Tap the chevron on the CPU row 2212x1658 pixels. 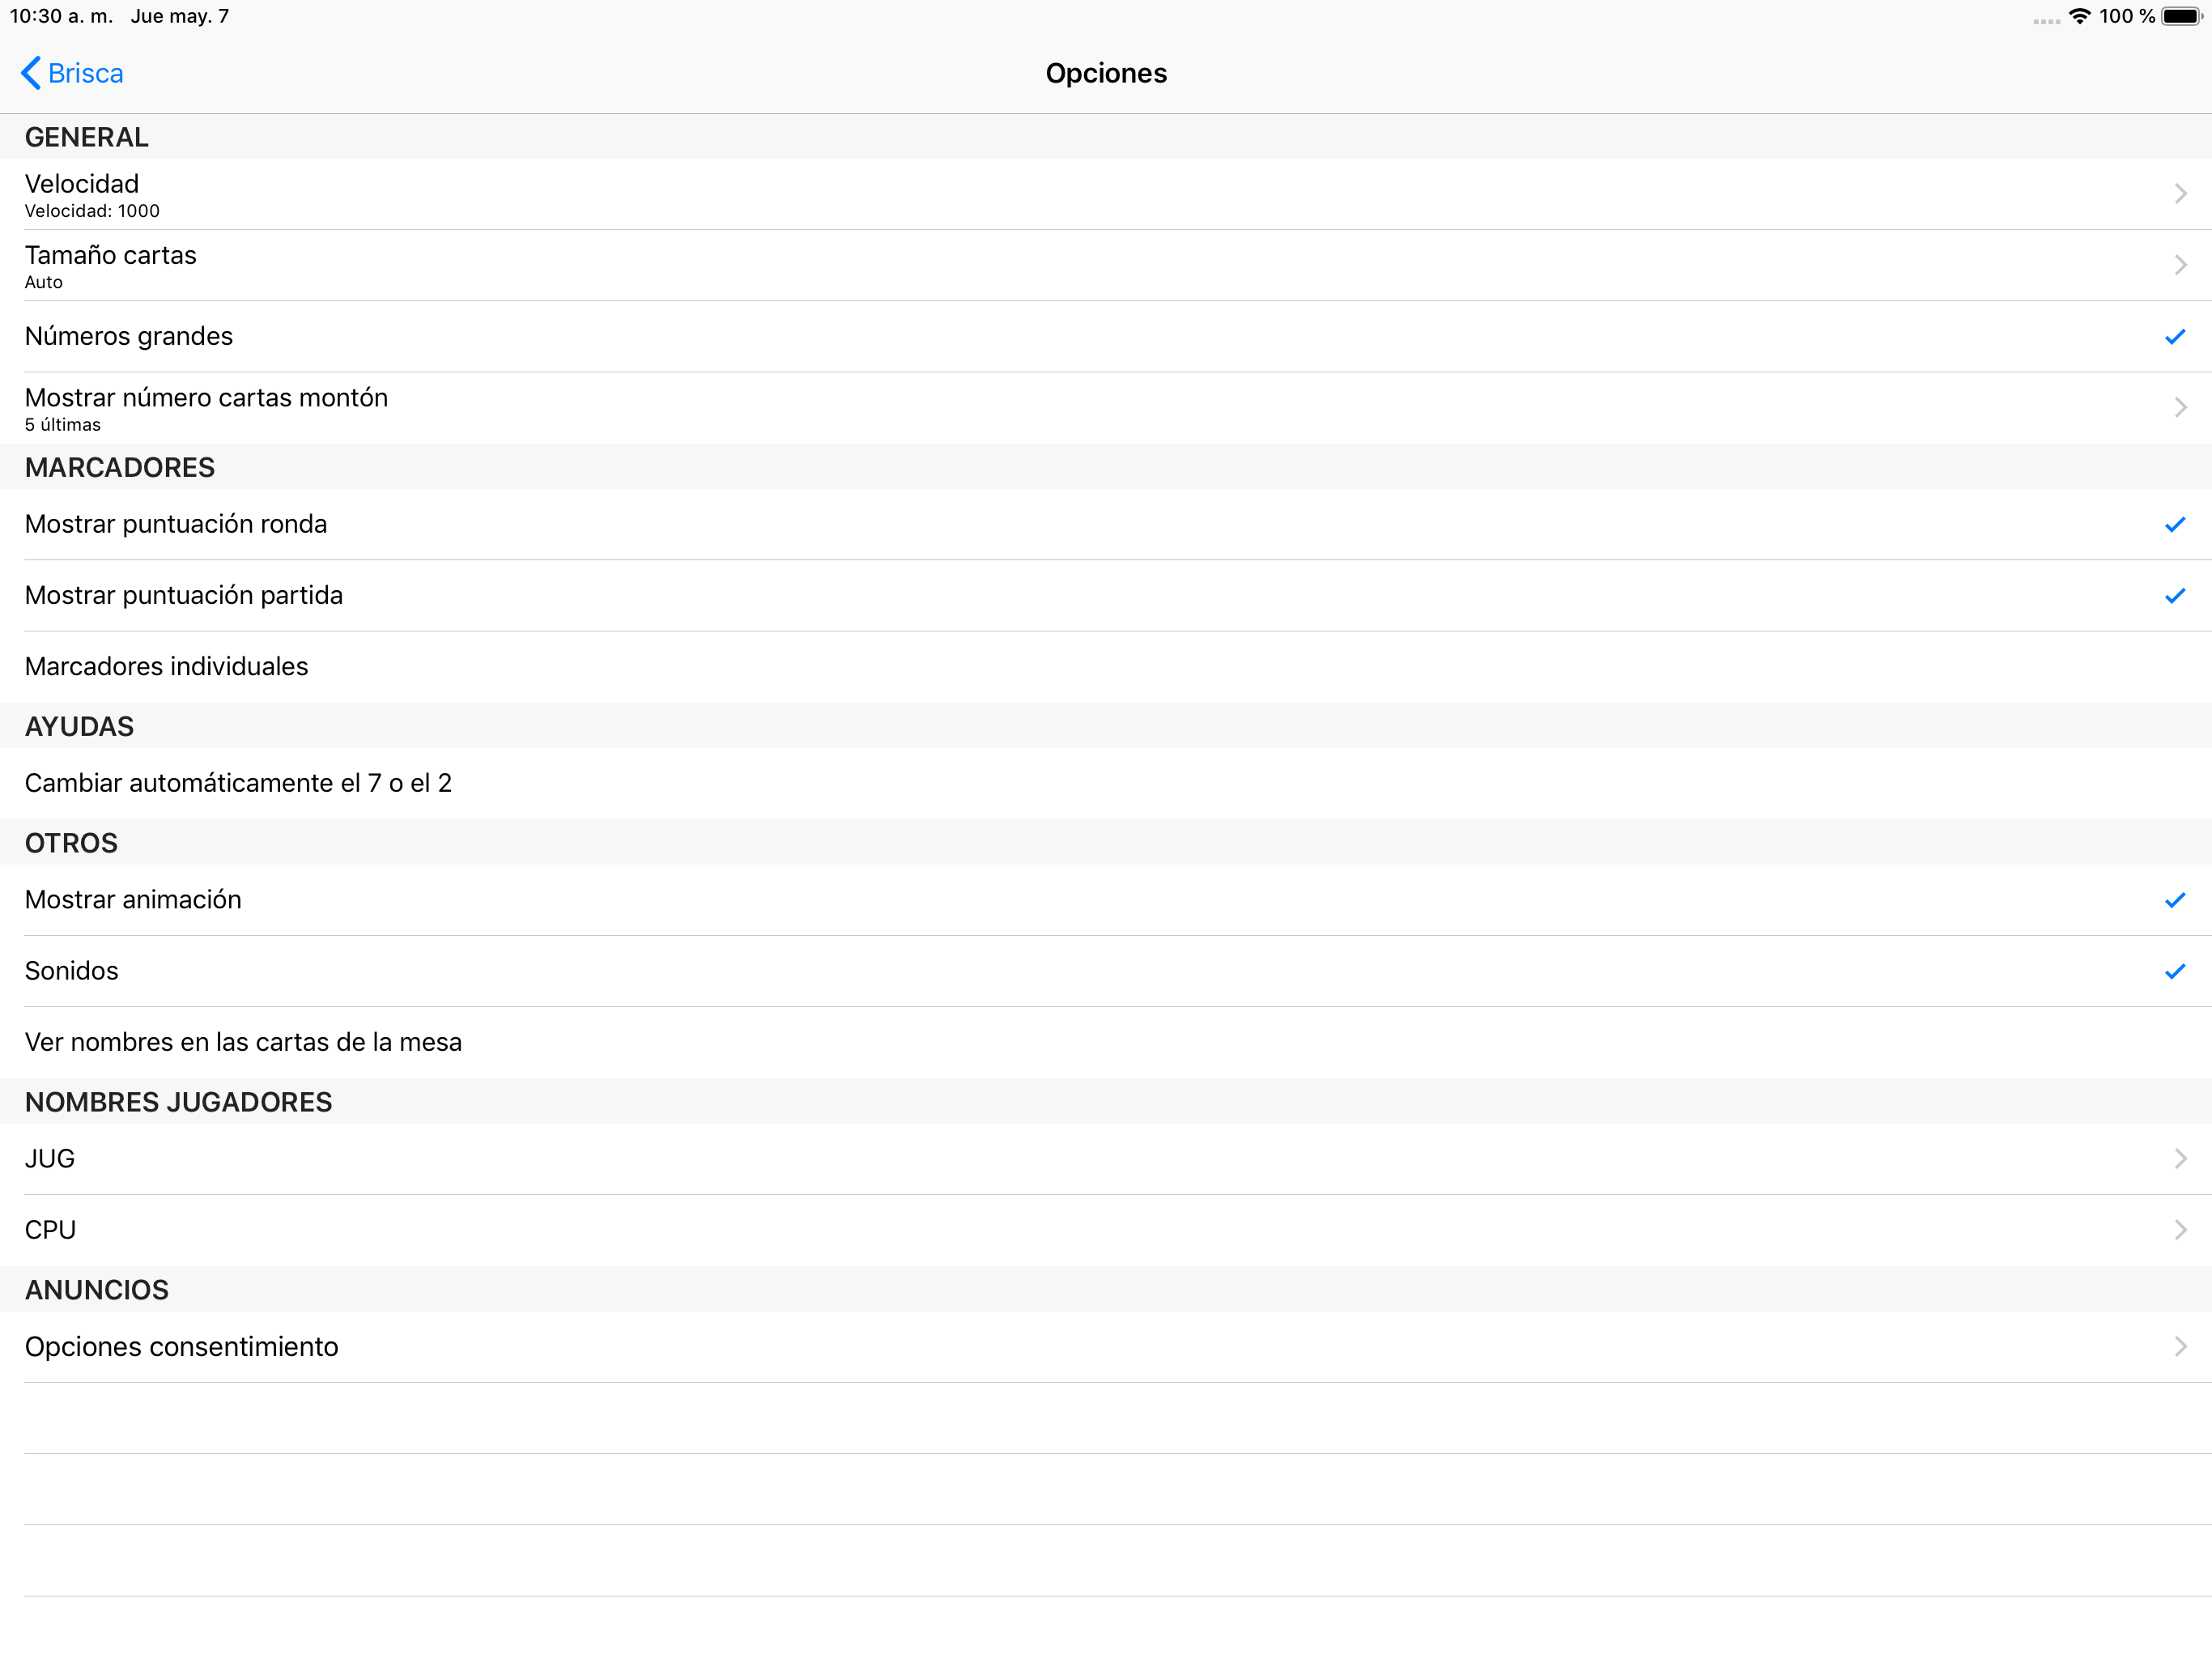click(x=2180, y=1229)
